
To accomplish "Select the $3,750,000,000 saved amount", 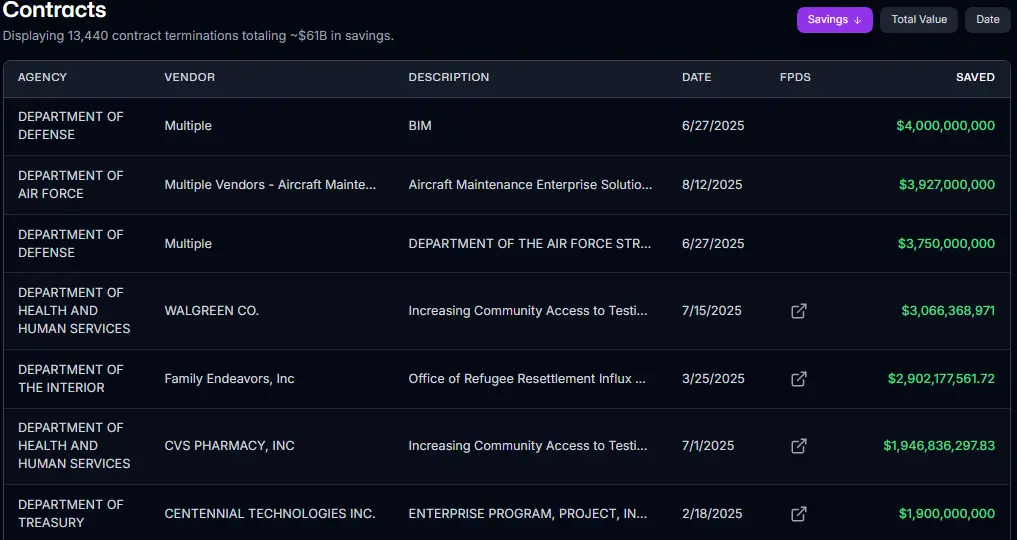I will tap(946, 244).
